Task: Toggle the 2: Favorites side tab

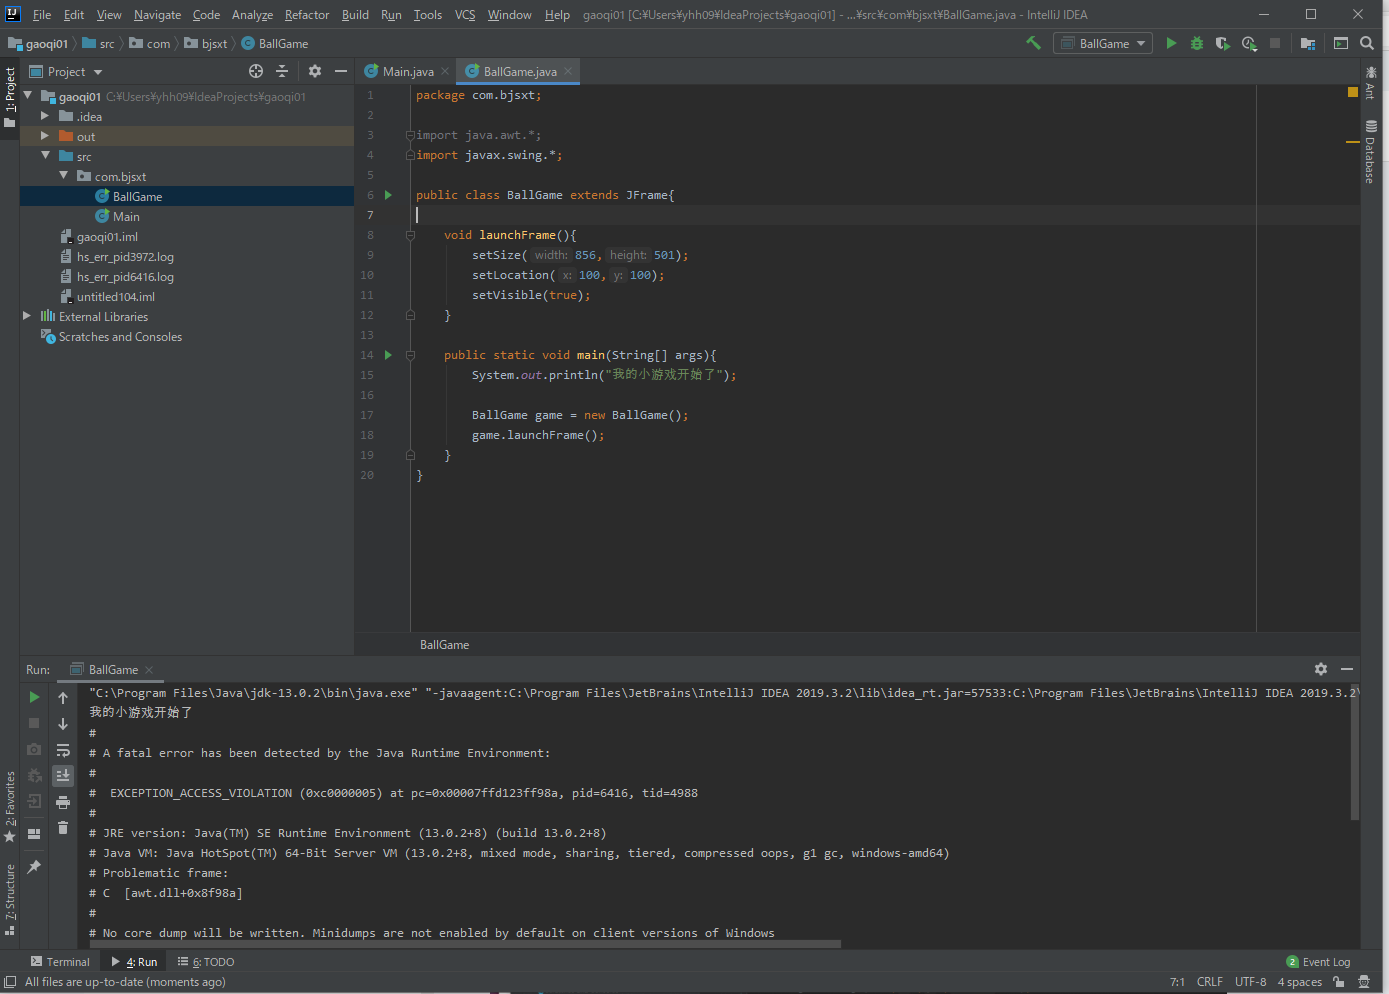Action: (10, 806)
